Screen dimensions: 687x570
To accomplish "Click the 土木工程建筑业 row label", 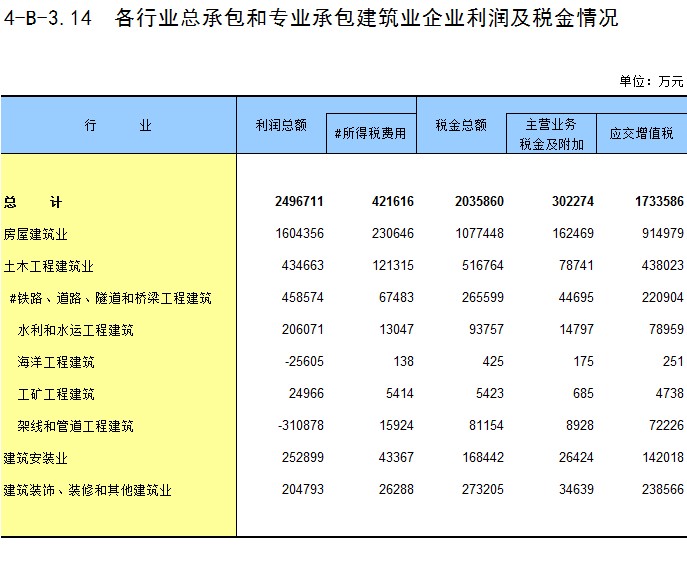I will (x=49, y=266).
